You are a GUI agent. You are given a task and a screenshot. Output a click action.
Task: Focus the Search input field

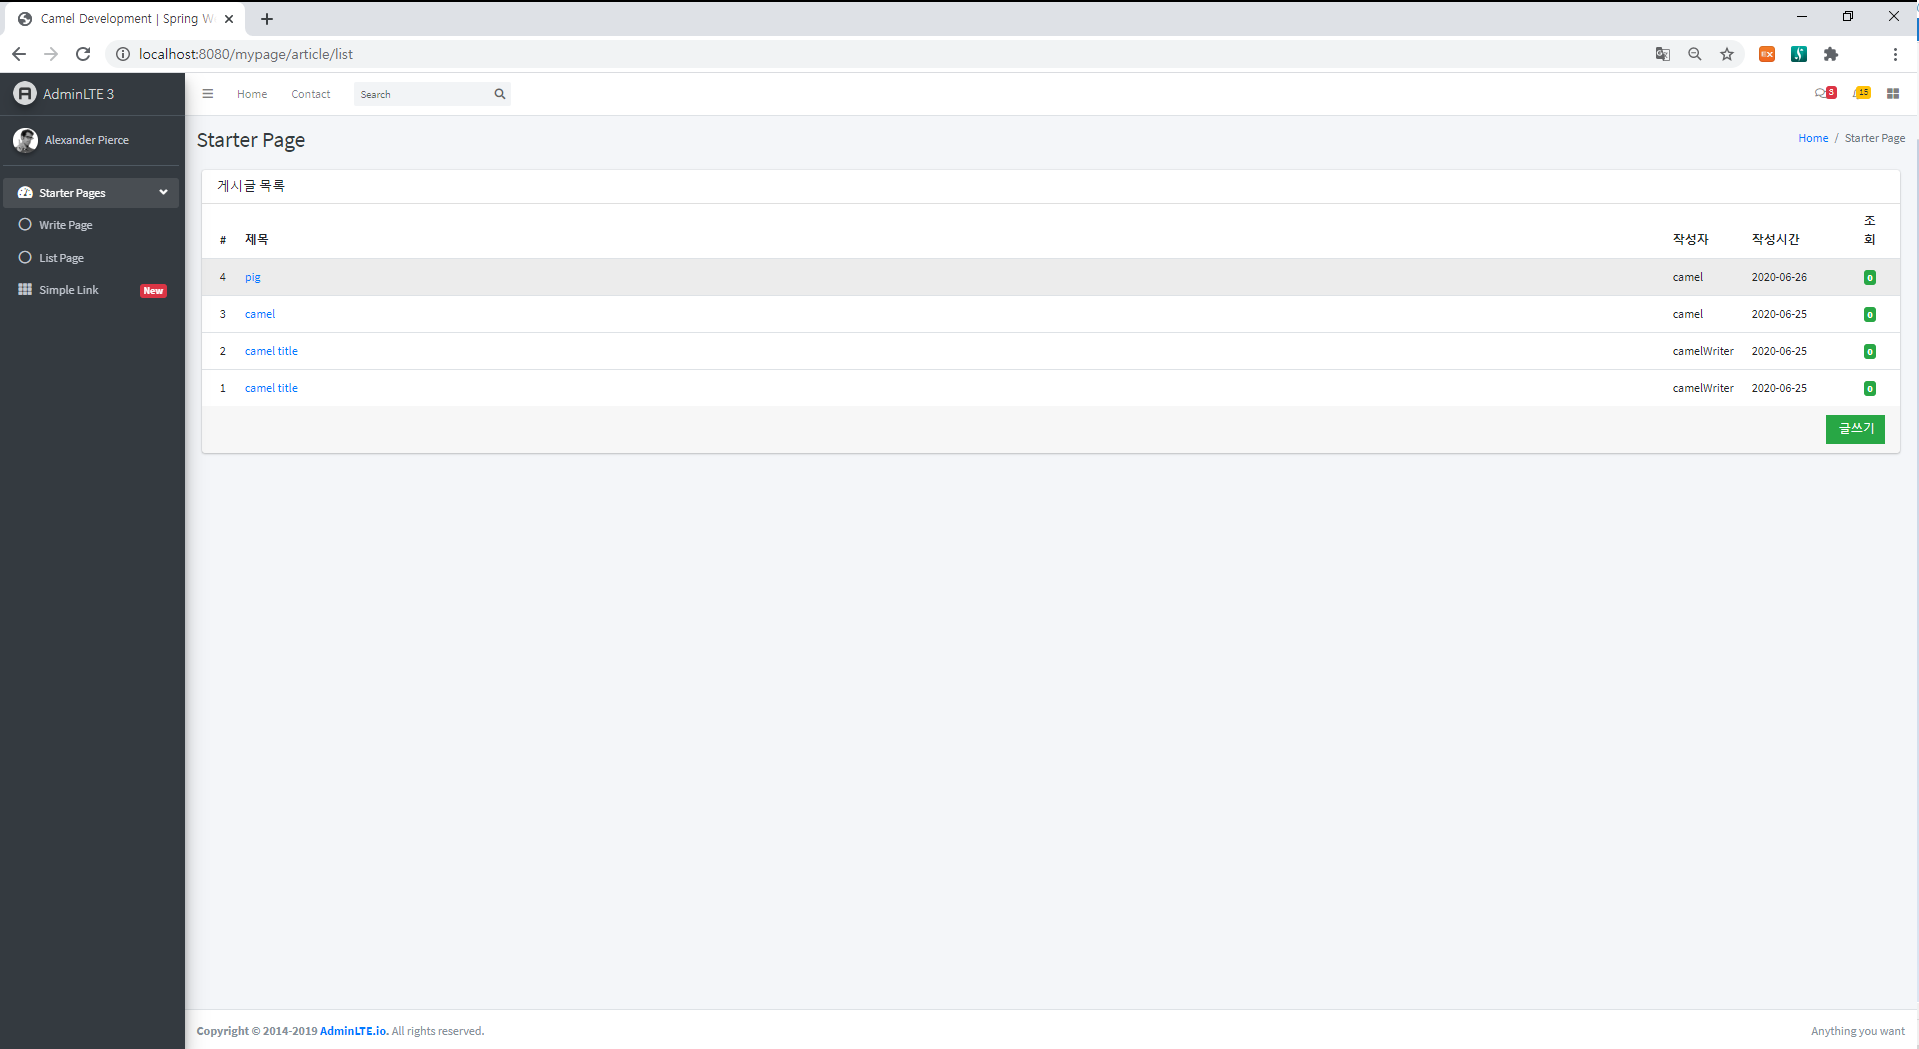(x=422, y=94)
